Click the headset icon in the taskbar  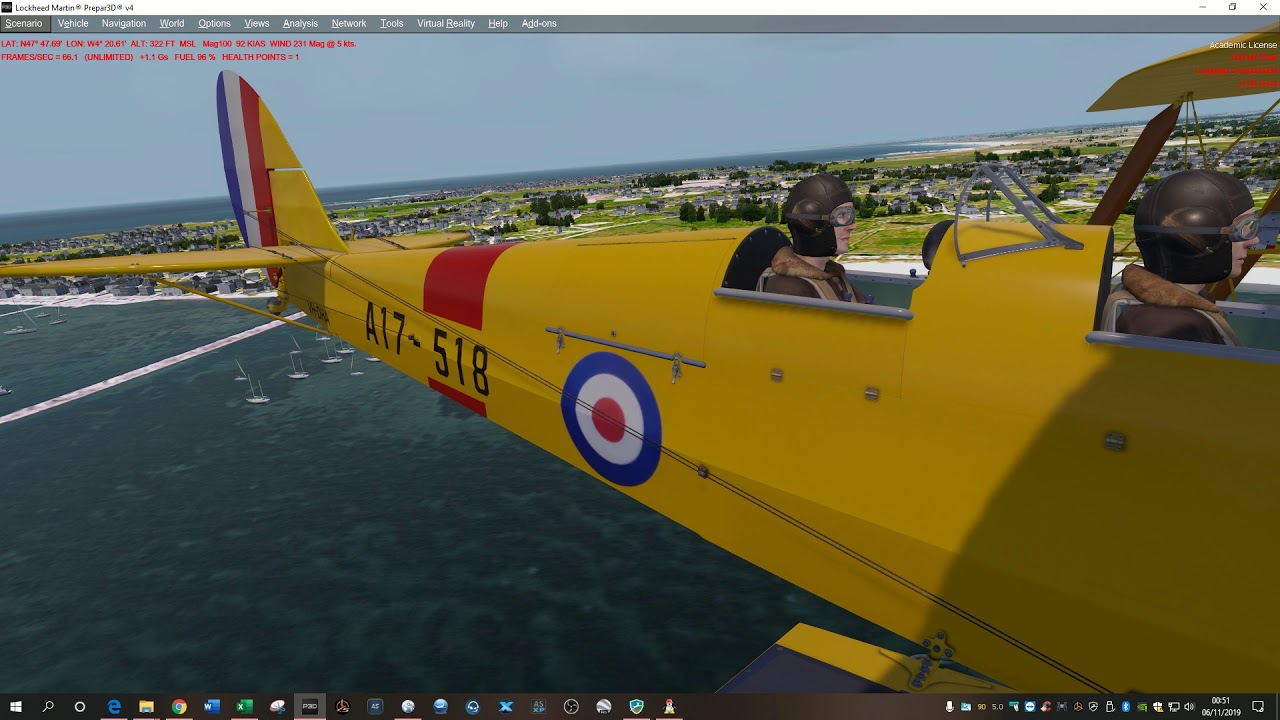pos(473,707)
